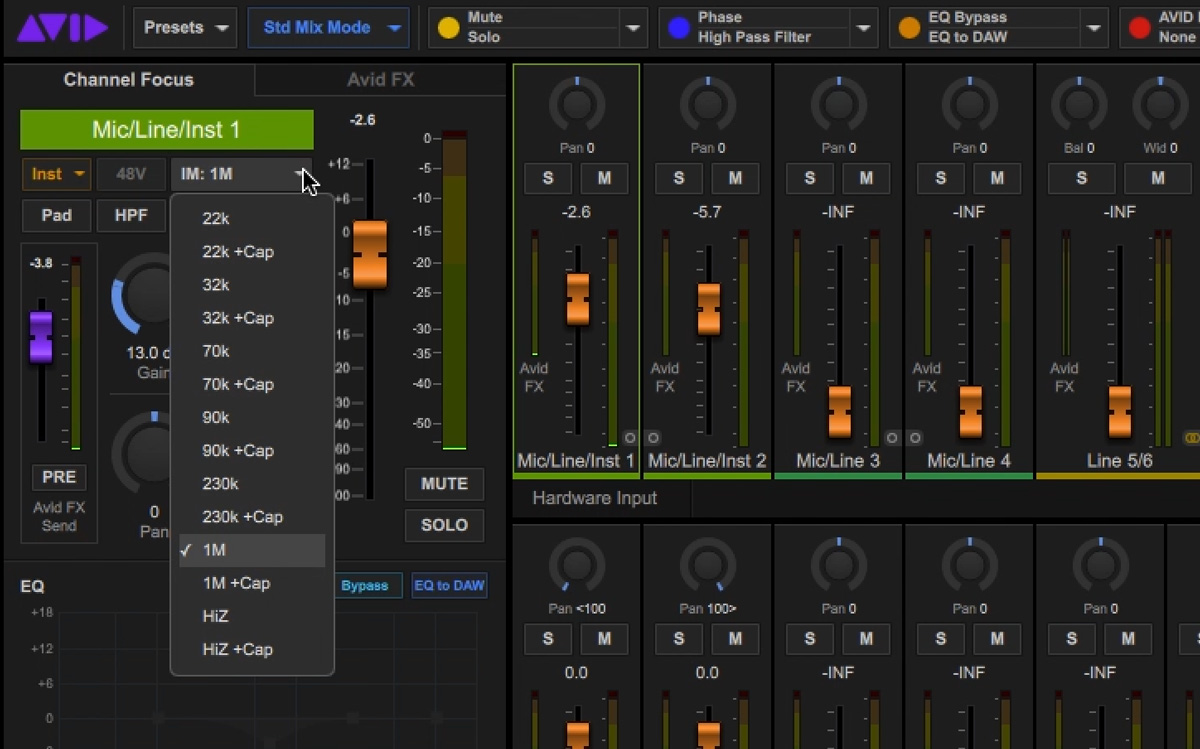Solo the Mic/Line/Inst 1 channel strip

[548, 178]
